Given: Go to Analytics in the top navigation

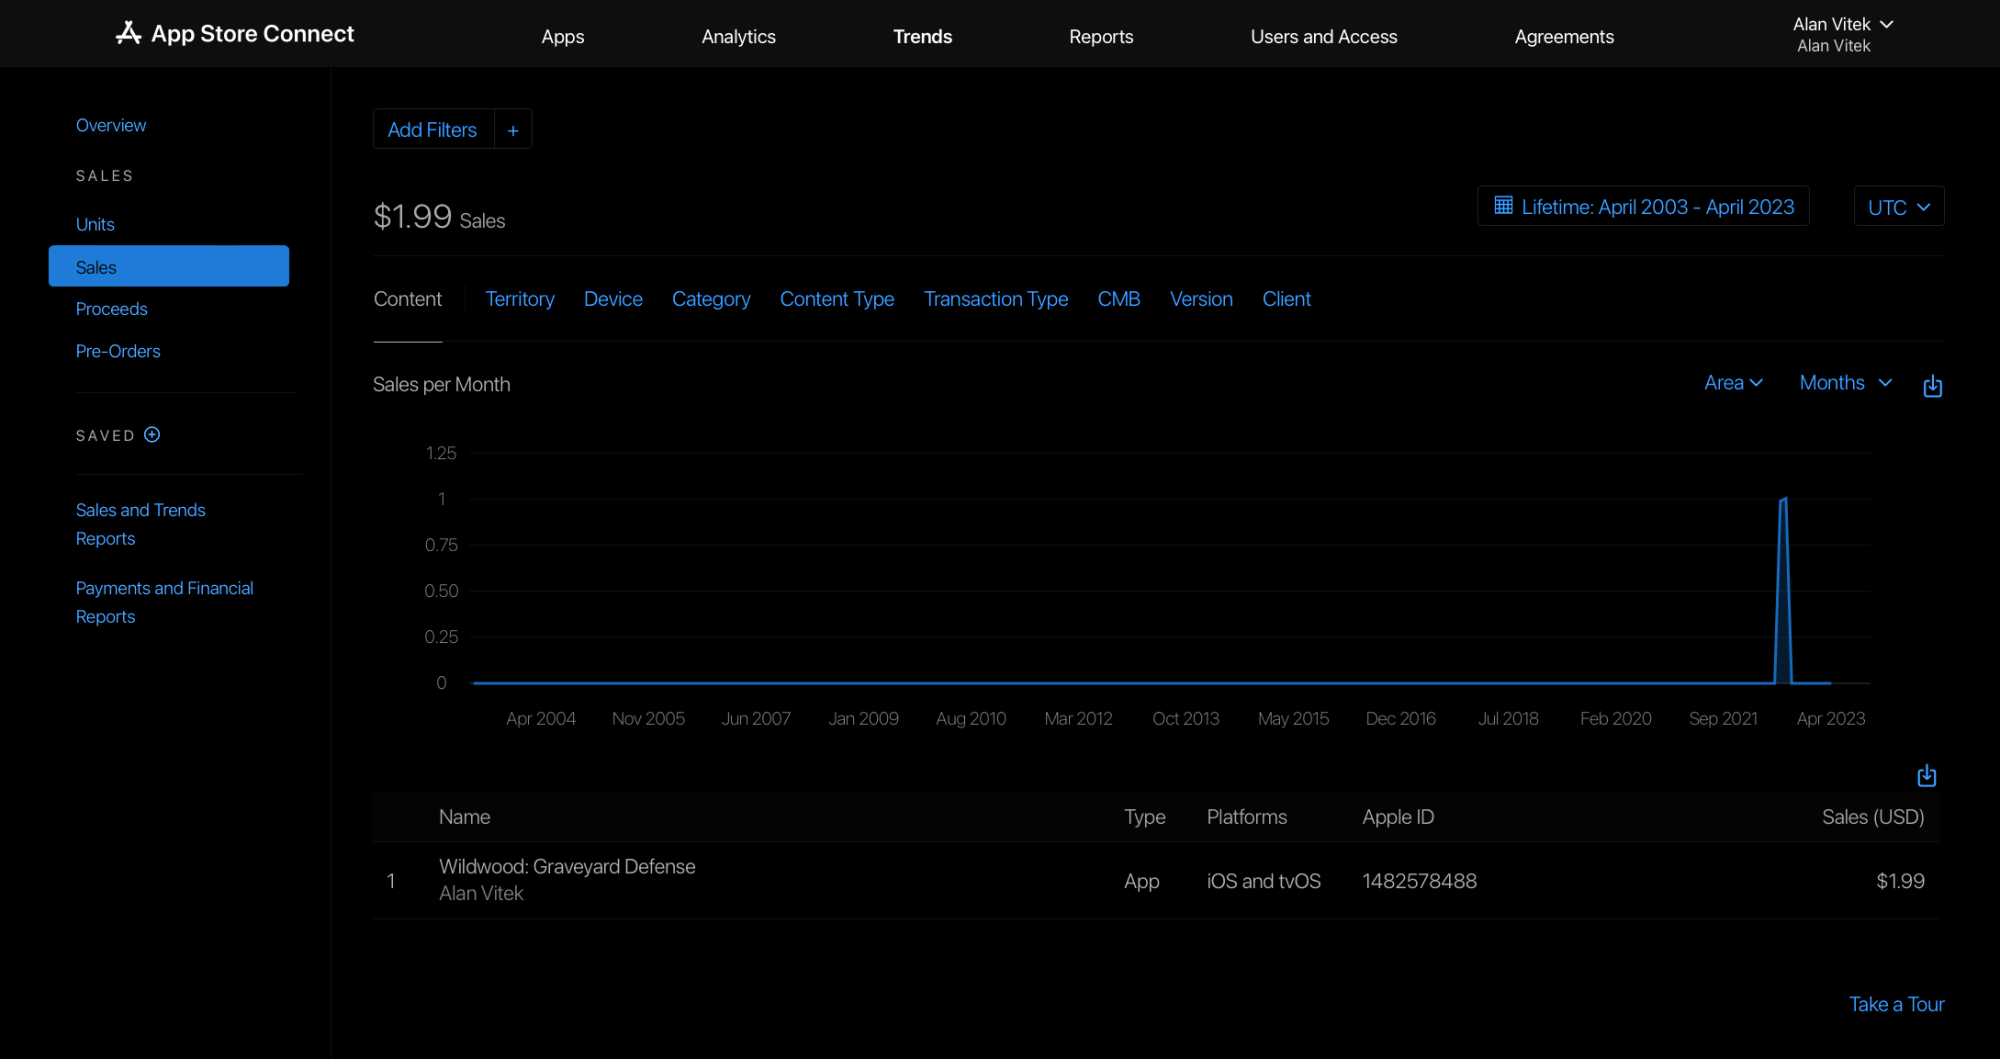Looking at the screenshot, I should tap(738, 37).
